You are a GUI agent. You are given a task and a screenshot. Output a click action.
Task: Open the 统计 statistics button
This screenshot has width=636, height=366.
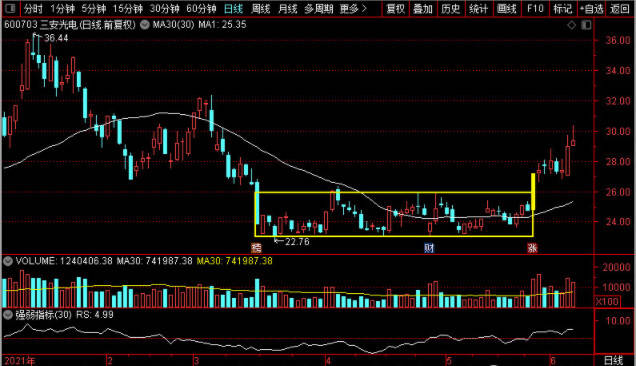pos(479,9)
